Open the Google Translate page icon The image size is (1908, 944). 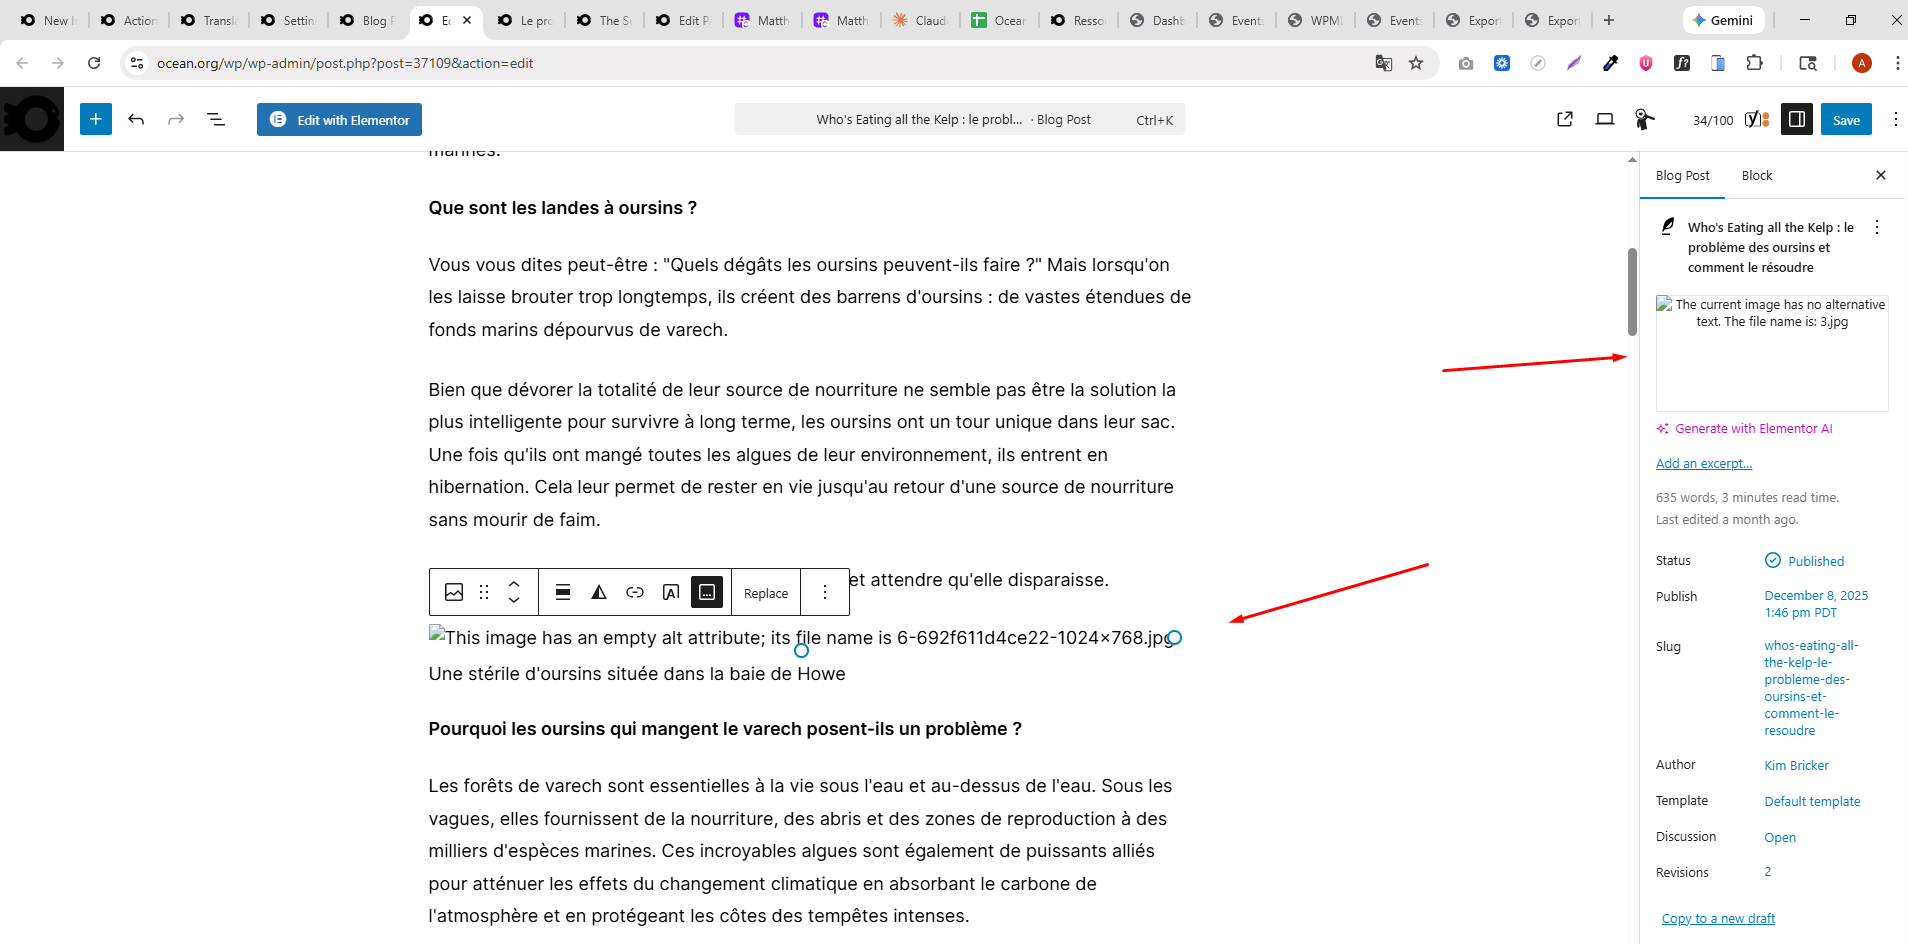point(1384,63)
